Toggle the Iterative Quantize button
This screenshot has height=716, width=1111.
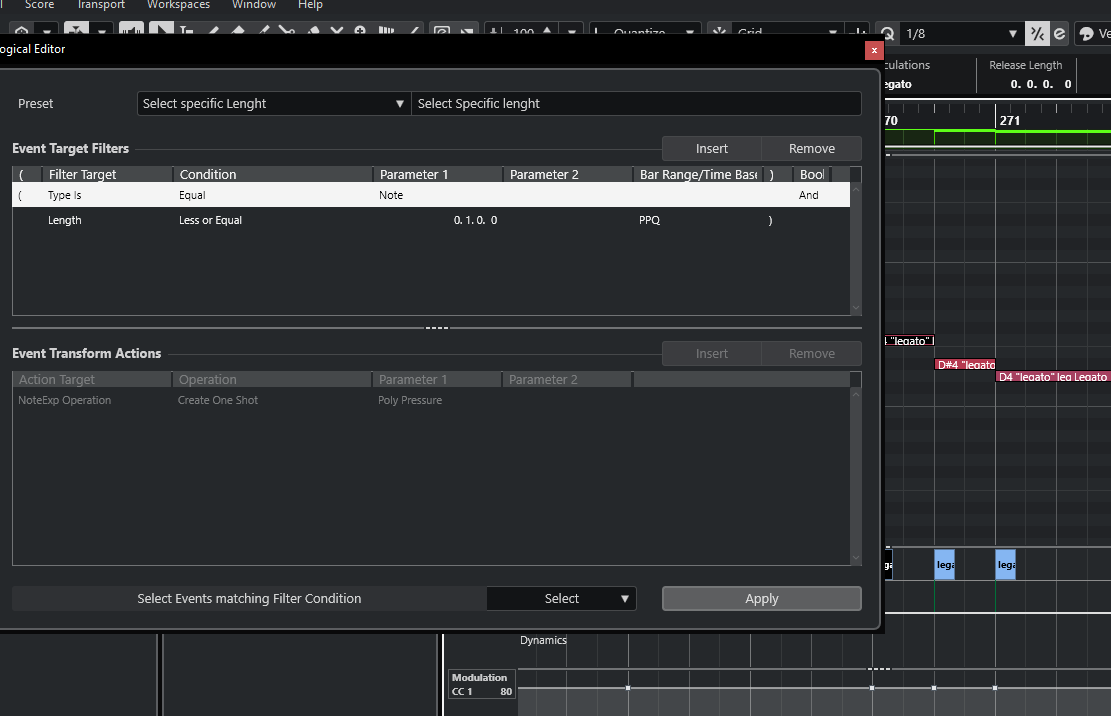coord(1037,33)
